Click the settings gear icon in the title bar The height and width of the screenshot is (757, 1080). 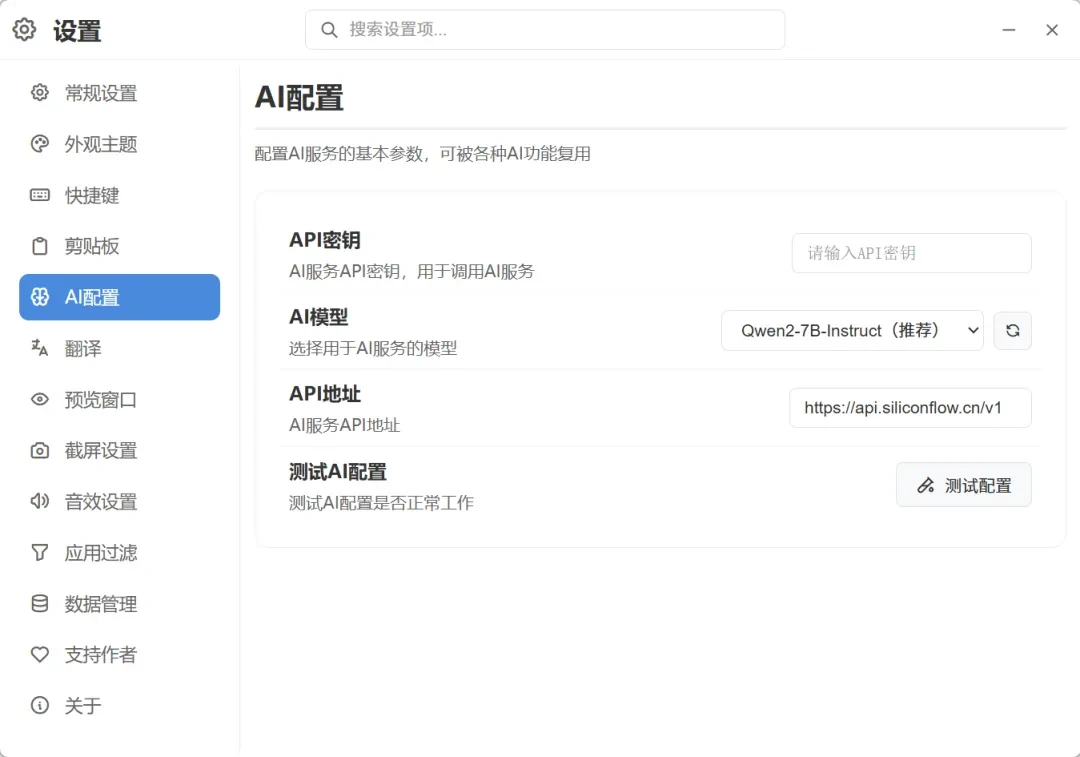24,30
